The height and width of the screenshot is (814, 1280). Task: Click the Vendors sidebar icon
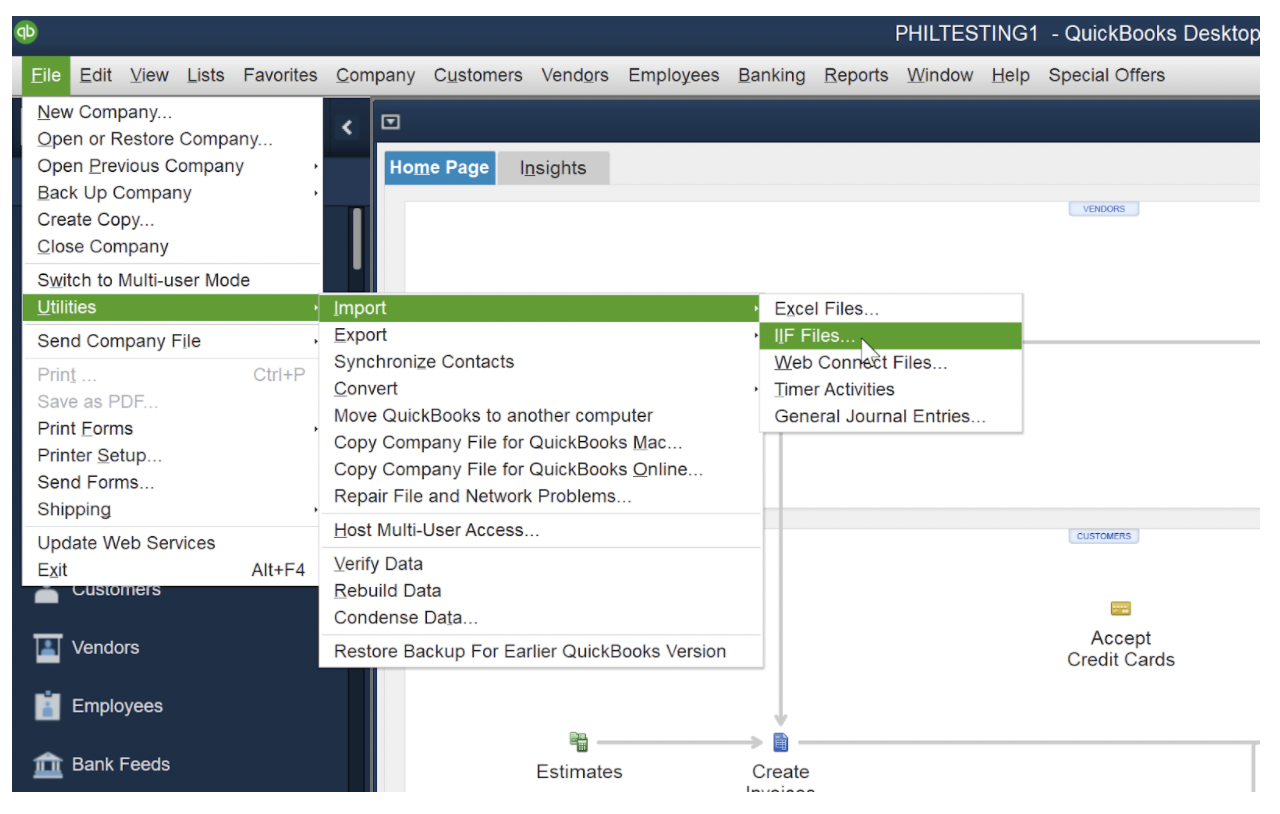tap(47, 648)
